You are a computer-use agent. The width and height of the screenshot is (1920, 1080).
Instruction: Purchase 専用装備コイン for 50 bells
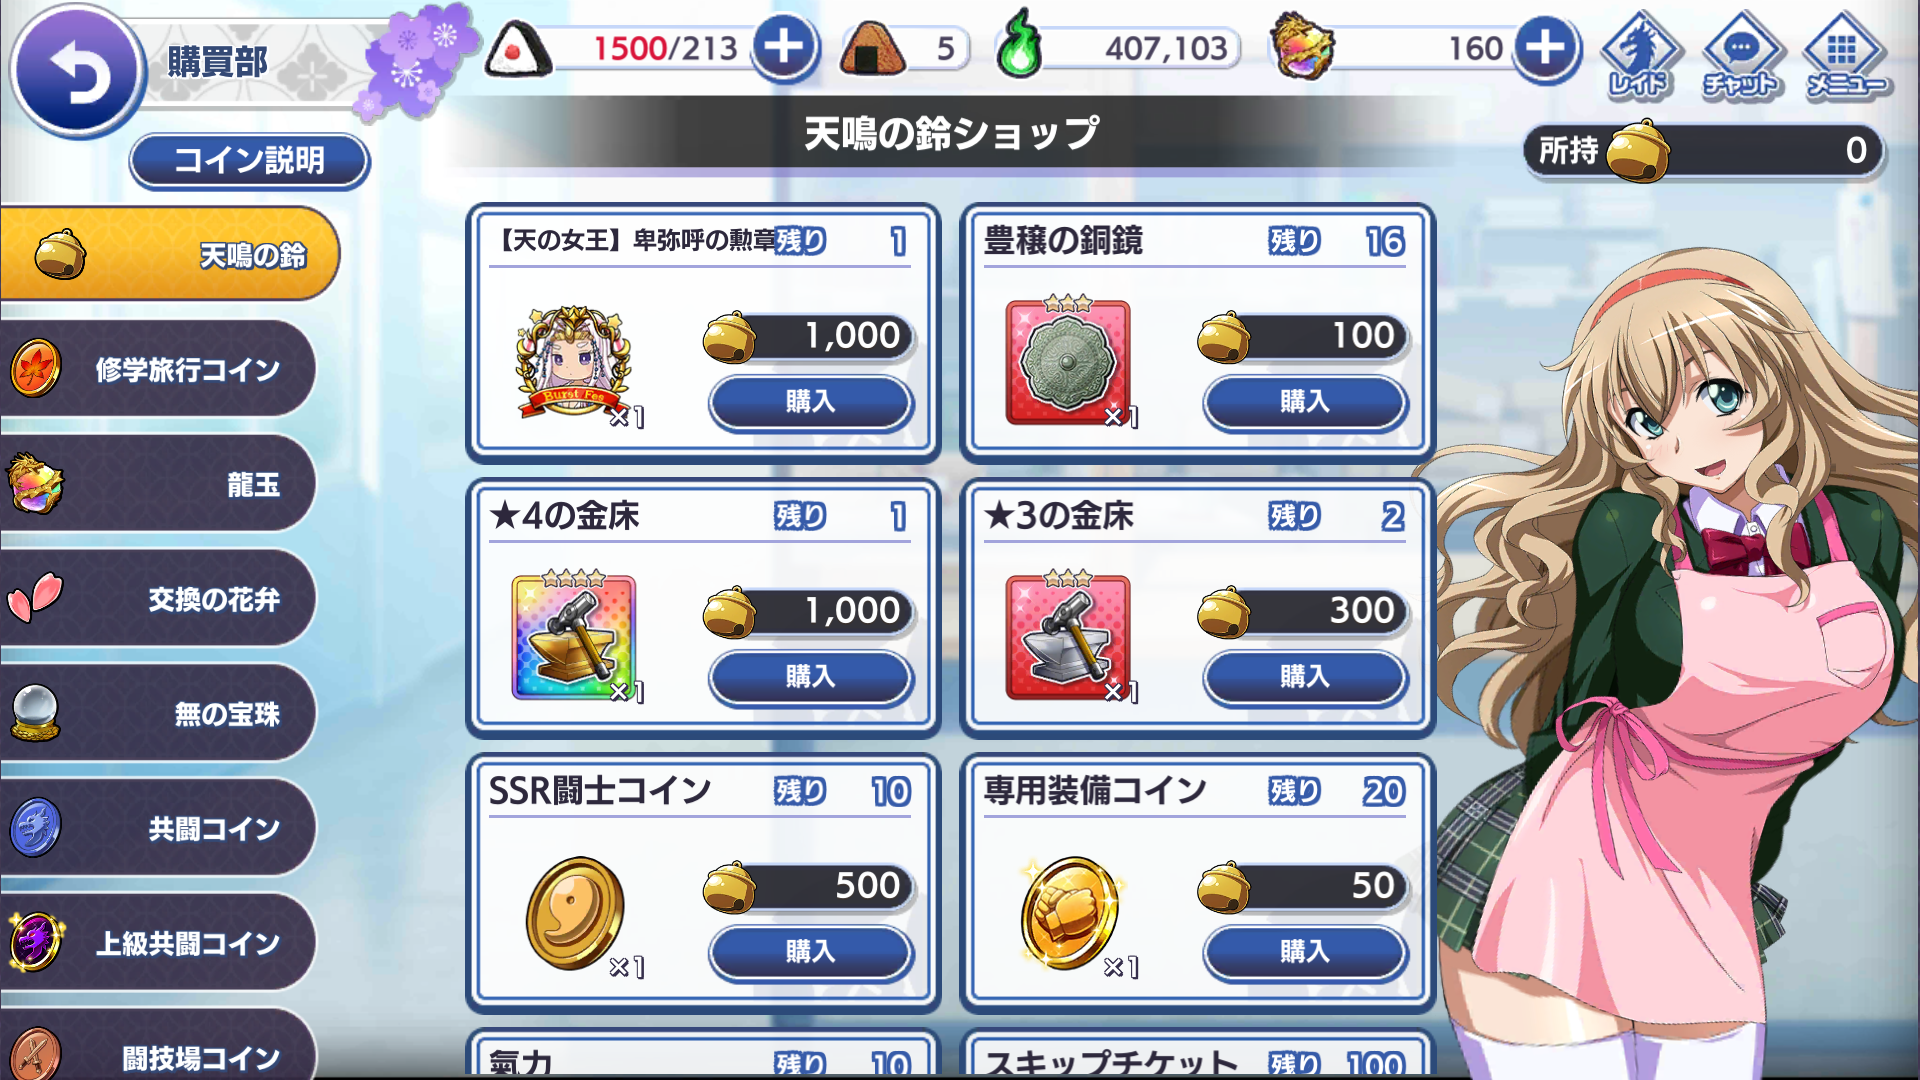pyautogui.click(x=1305, y=952)
